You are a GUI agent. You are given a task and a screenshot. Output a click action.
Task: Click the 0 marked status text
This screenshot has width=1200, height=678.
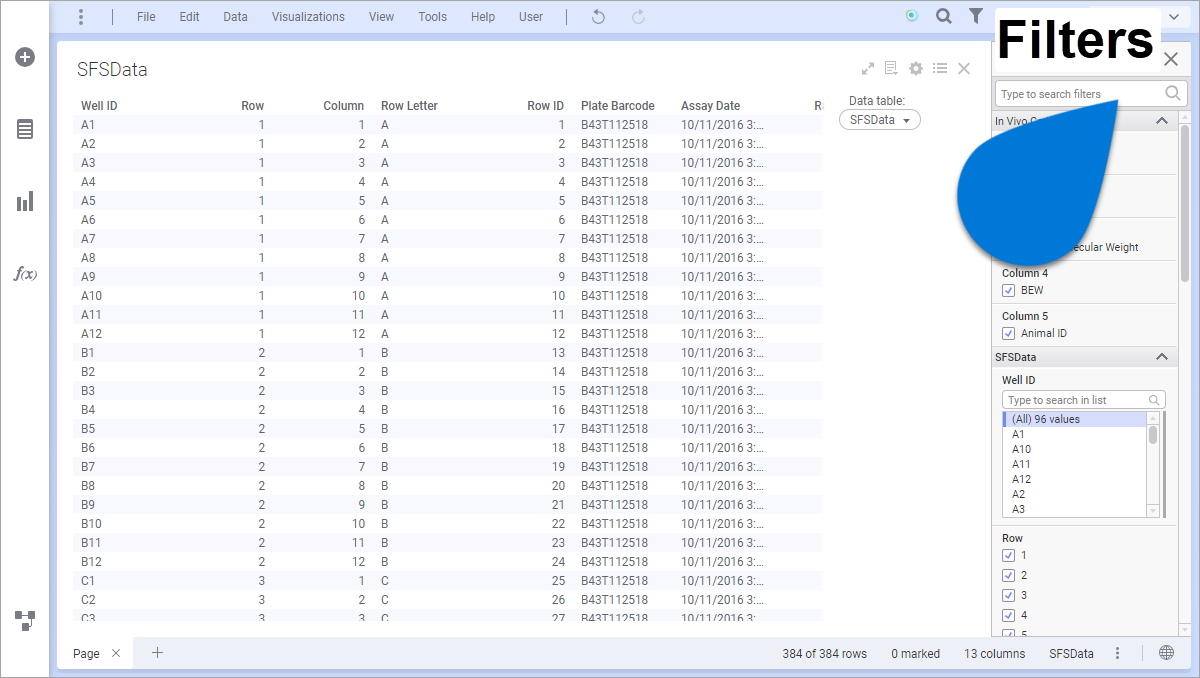click(916, 653)
